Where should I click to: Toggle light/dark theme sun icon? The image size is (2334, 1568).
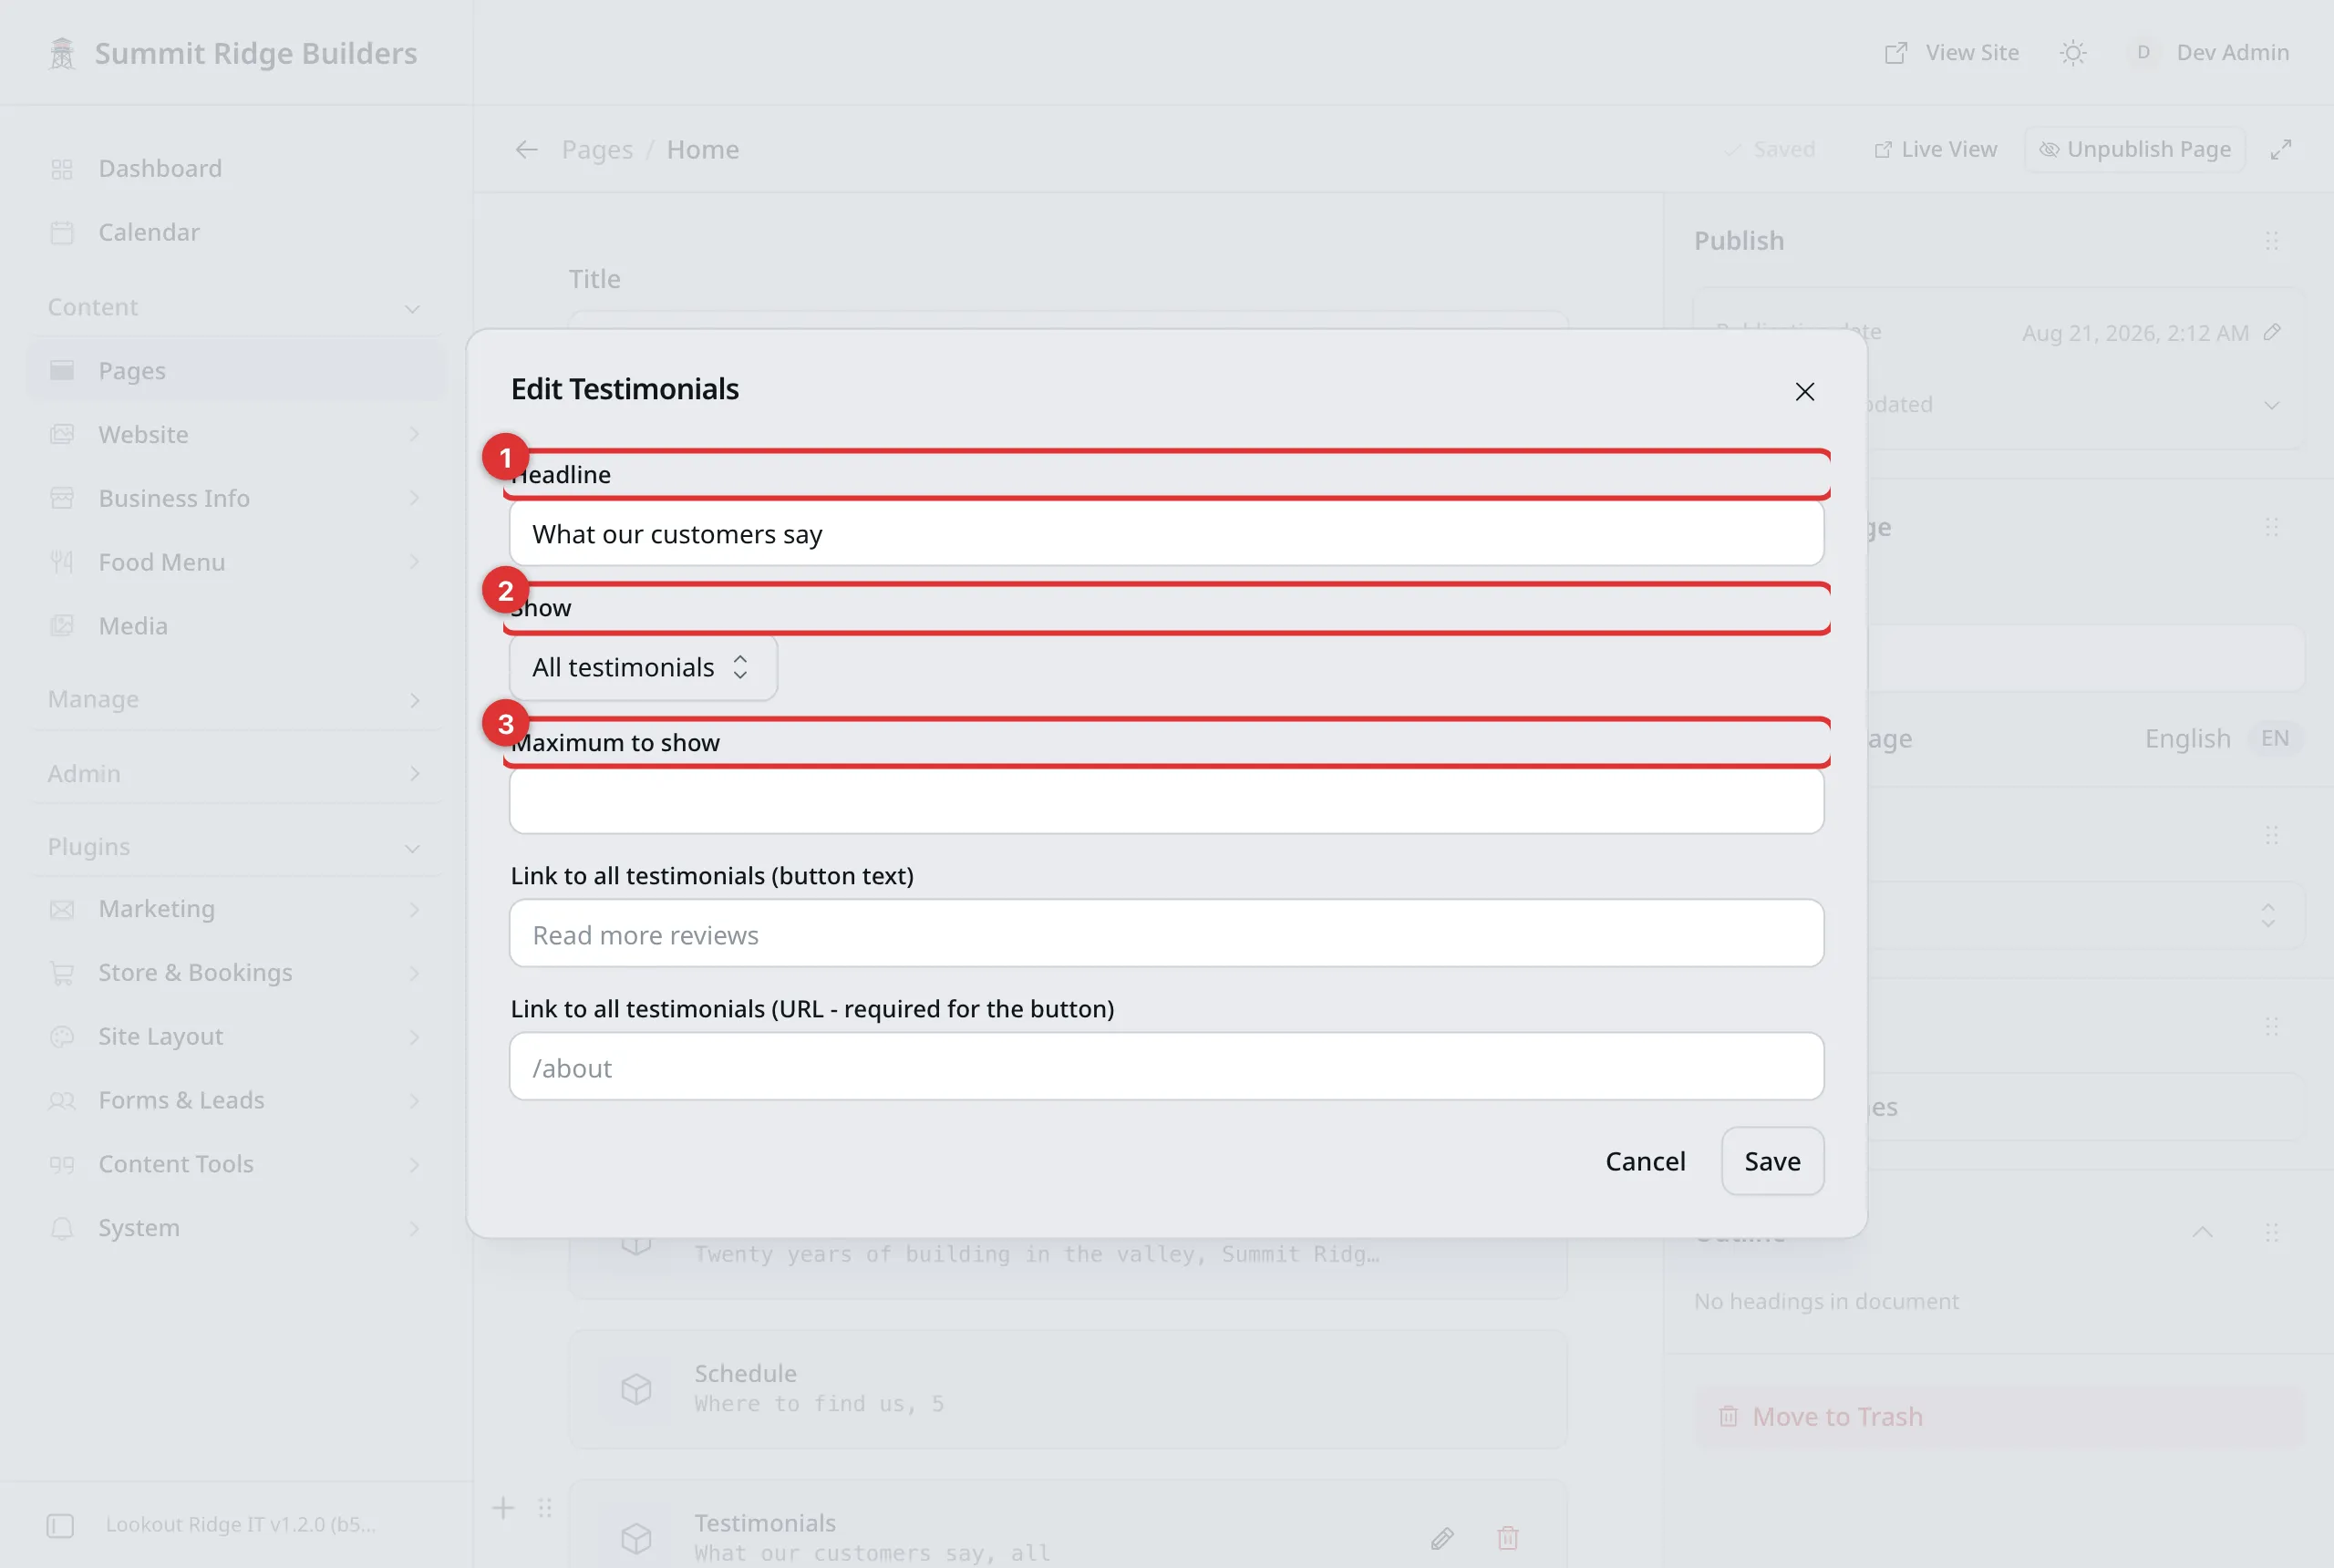2073,52
